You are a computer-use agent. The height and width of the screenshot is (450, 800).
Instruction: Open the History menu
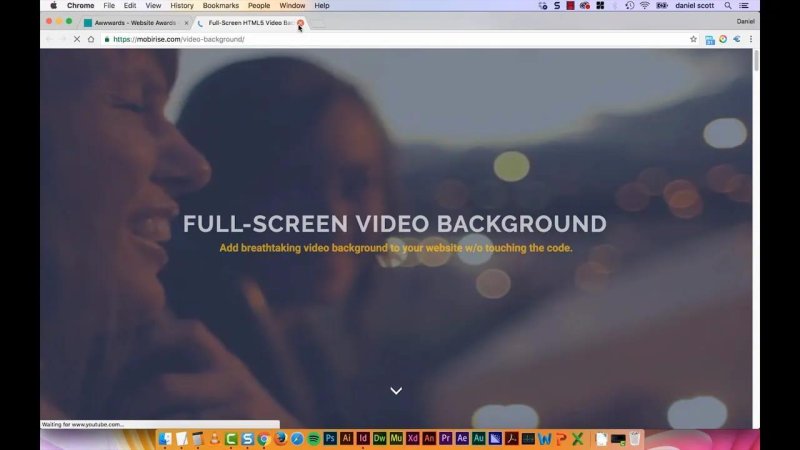coord(182,6)
